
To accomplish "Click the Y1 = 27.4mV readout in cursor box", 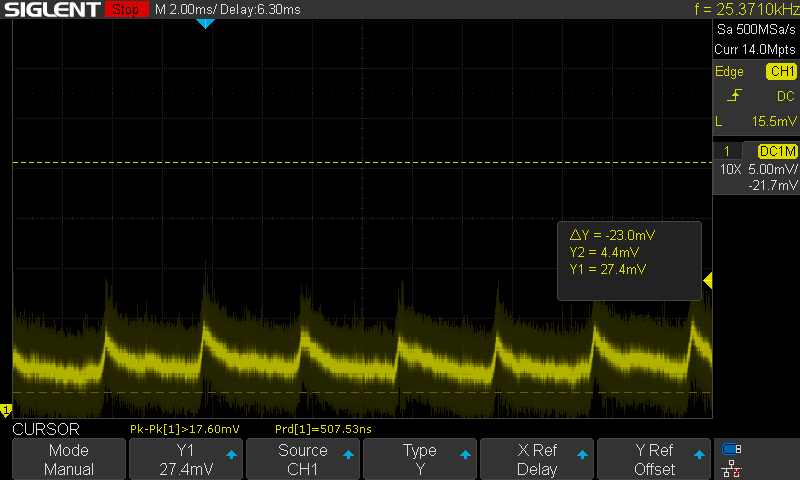I will coord(608,269).
